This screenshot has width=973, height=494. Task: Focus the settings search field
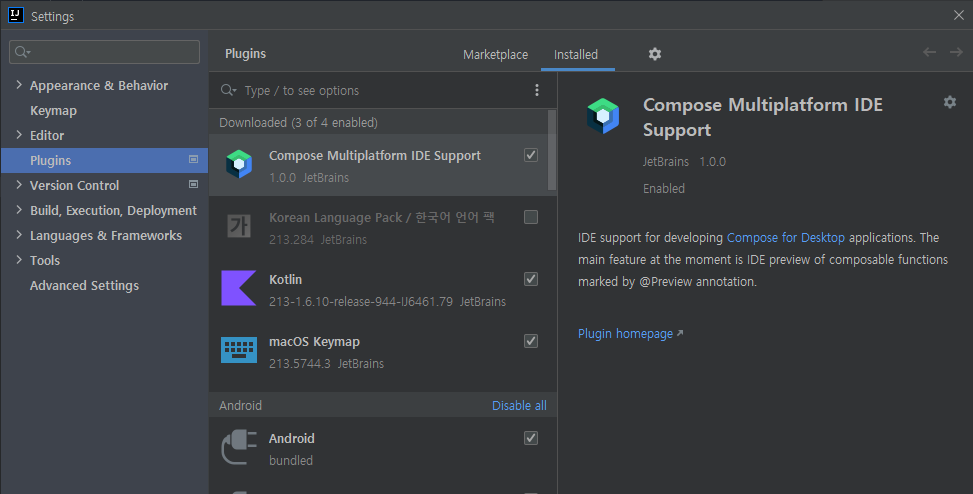coord(104,52)
